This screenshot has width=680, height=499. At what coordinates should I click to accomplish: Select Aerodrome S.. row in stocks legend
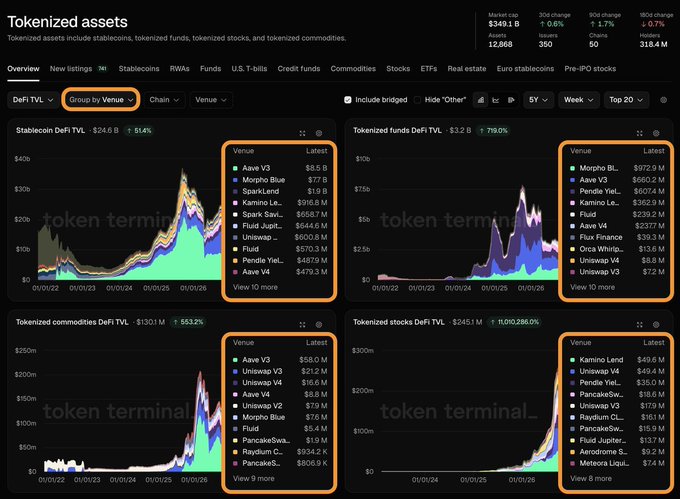click(617, 452)
